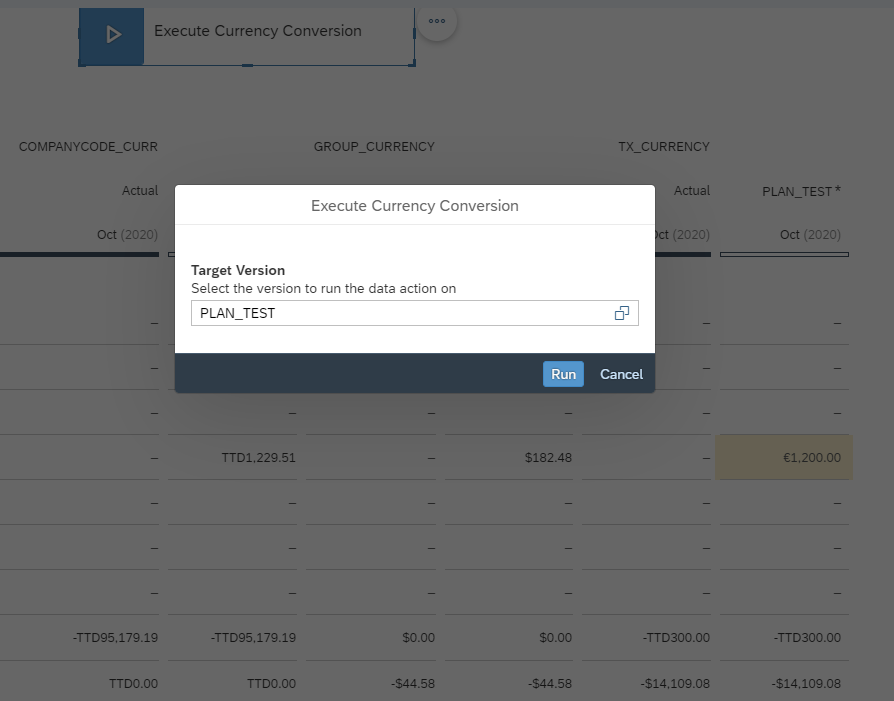Click the Execute Currency Conversion trigger label

258,31
